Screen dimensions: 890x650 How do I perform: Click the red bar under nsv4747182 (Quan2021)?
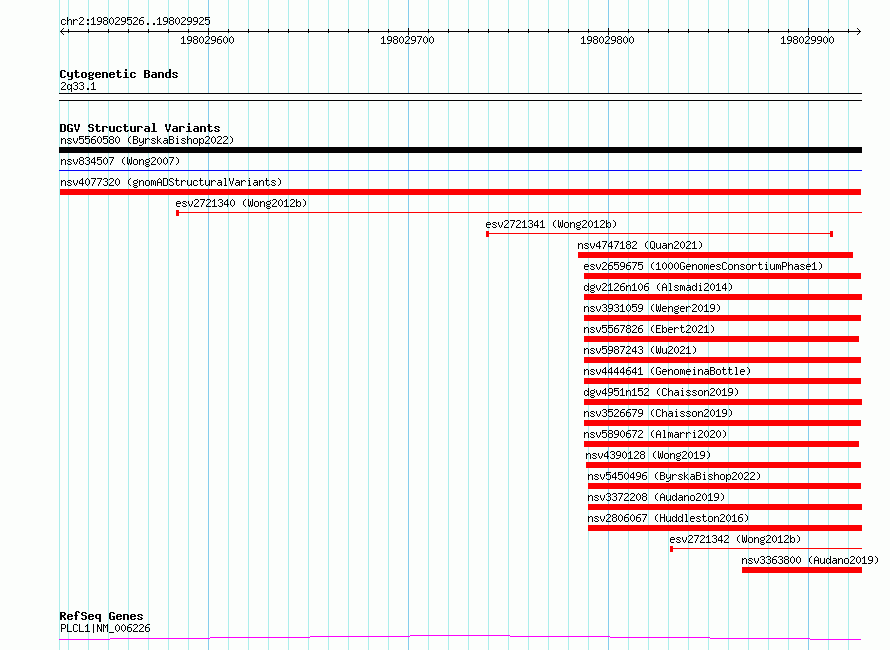pyautogui.click(x=715, y=255)
